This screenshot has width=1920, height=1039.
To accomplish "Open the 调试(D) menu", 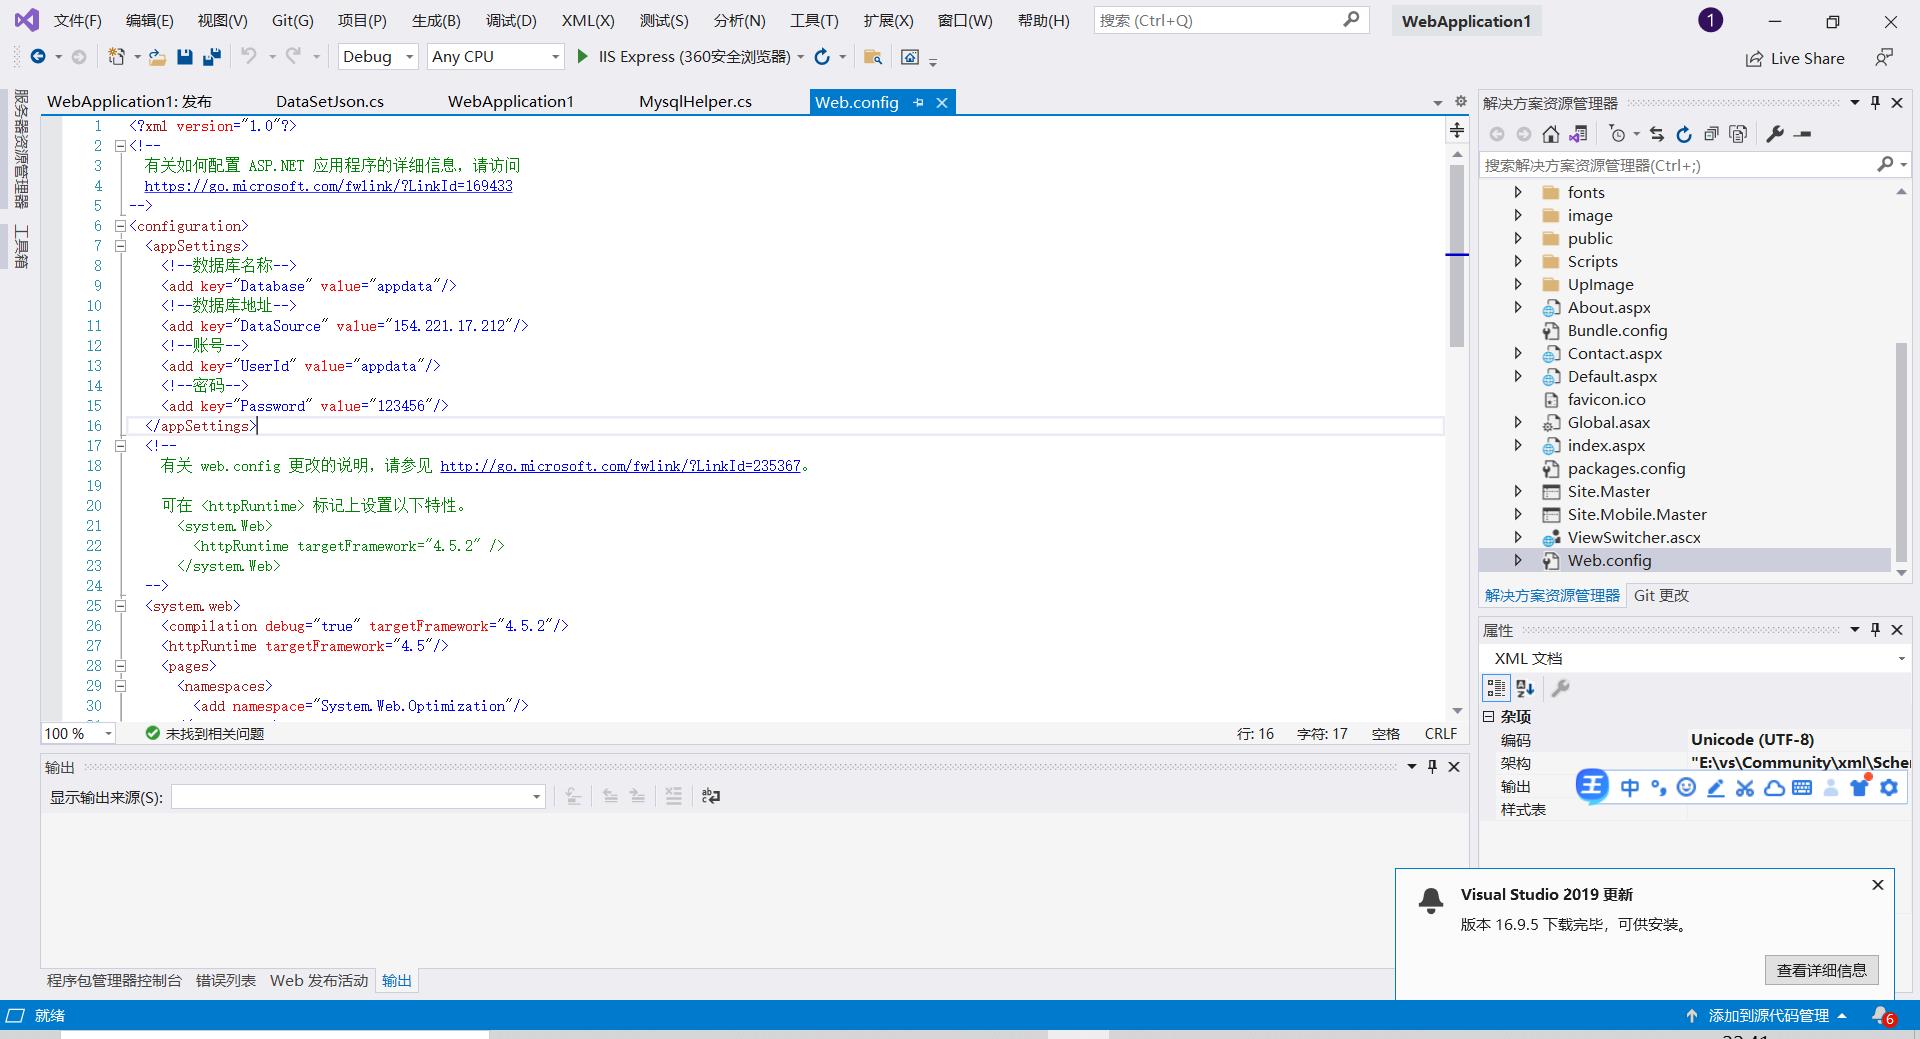I will pyautogui.click(x=511, y=20).
